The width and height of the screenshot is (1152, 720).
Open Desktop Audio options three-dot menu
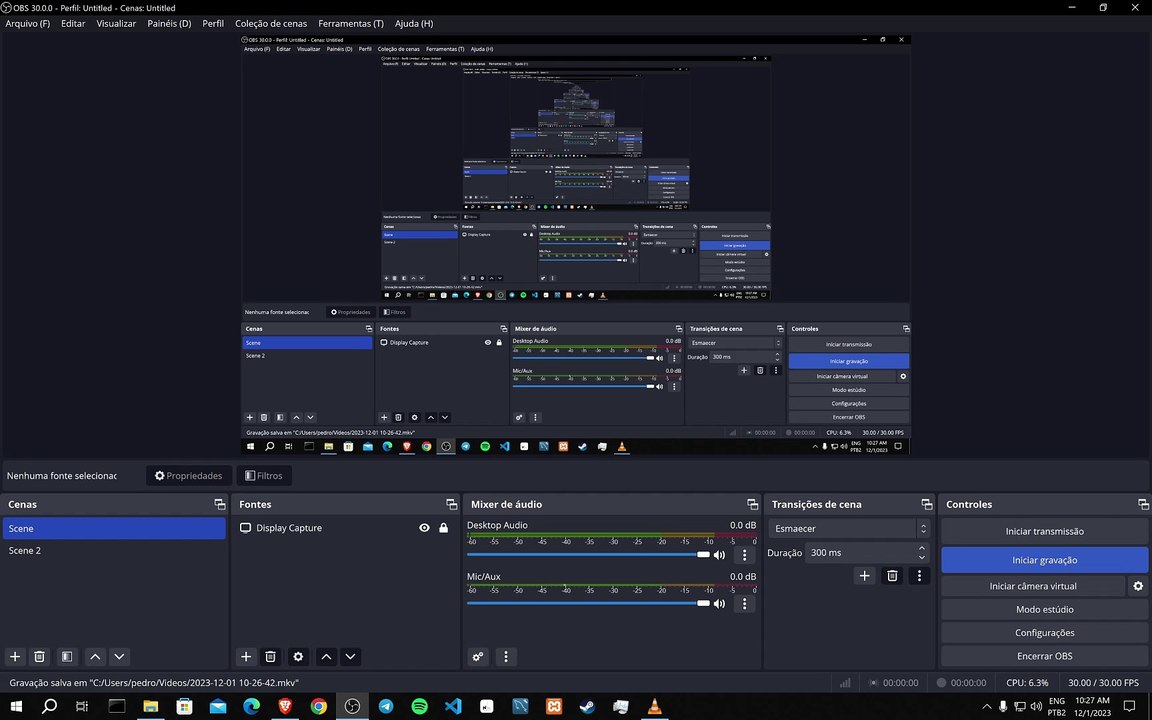[744, 555]
